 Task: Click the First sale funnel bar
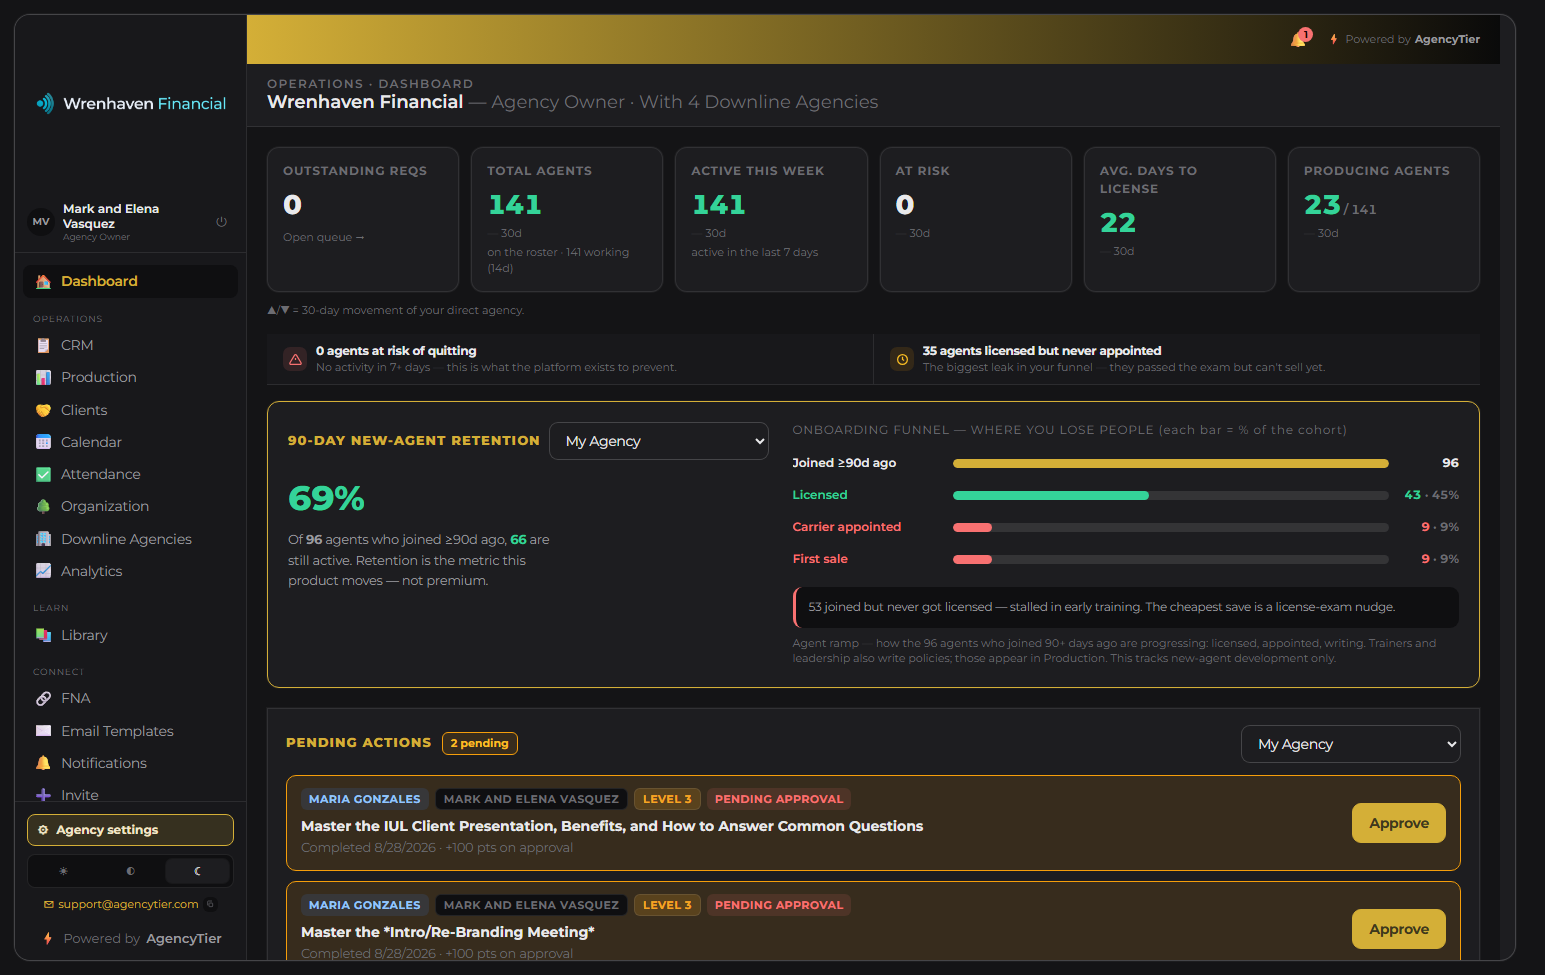pos(972,559)
